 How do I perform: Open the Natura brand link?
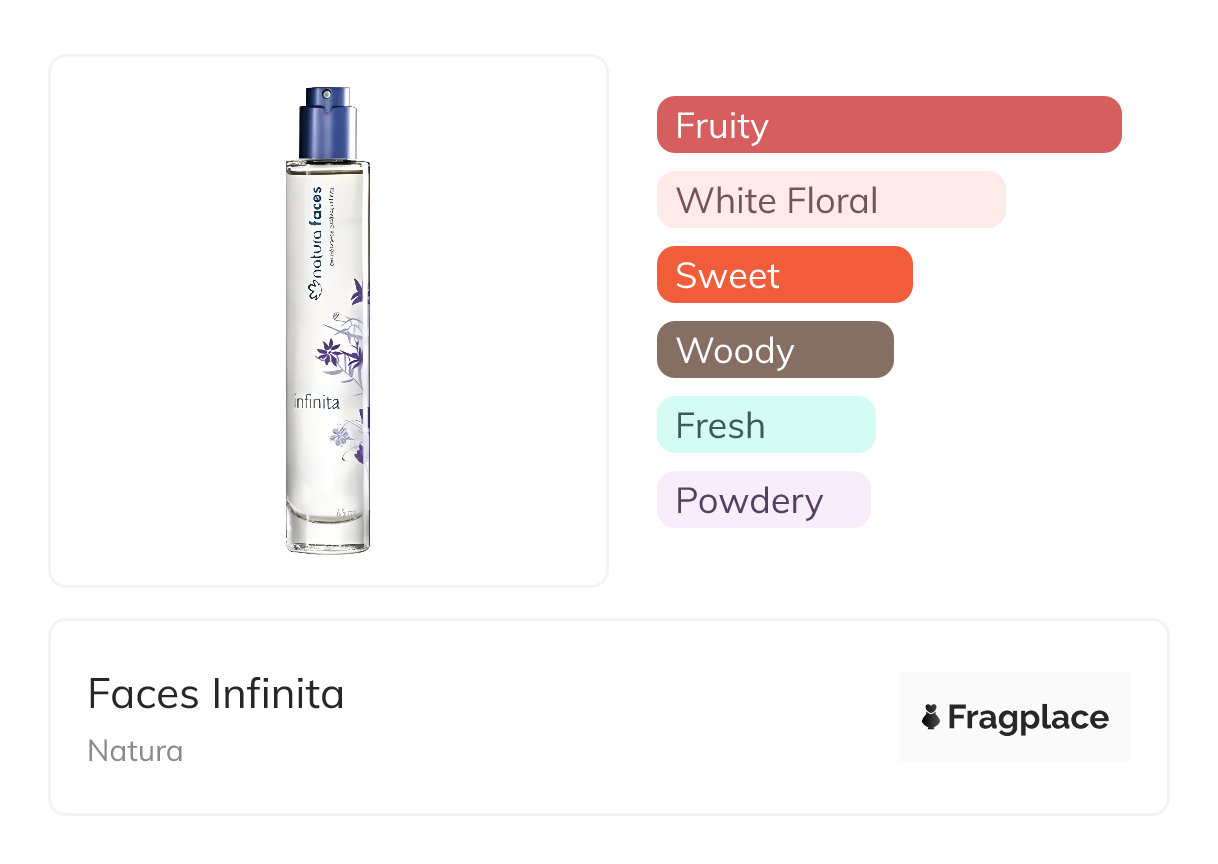[x=135, y=751]
